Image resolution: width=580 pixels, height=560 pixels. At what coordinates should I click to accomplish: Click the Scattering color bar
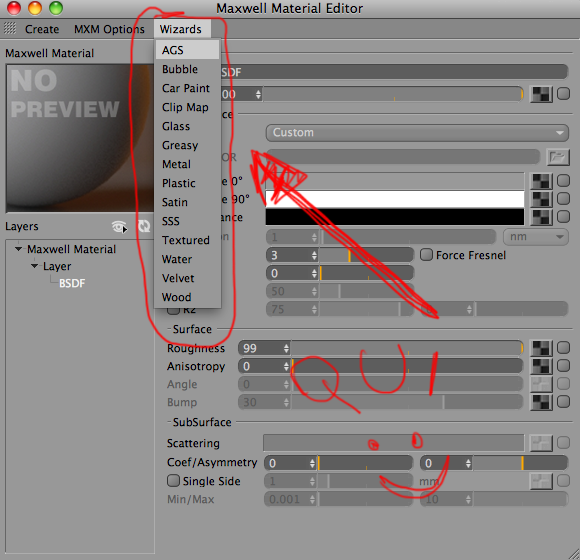(x=394, y=443)
